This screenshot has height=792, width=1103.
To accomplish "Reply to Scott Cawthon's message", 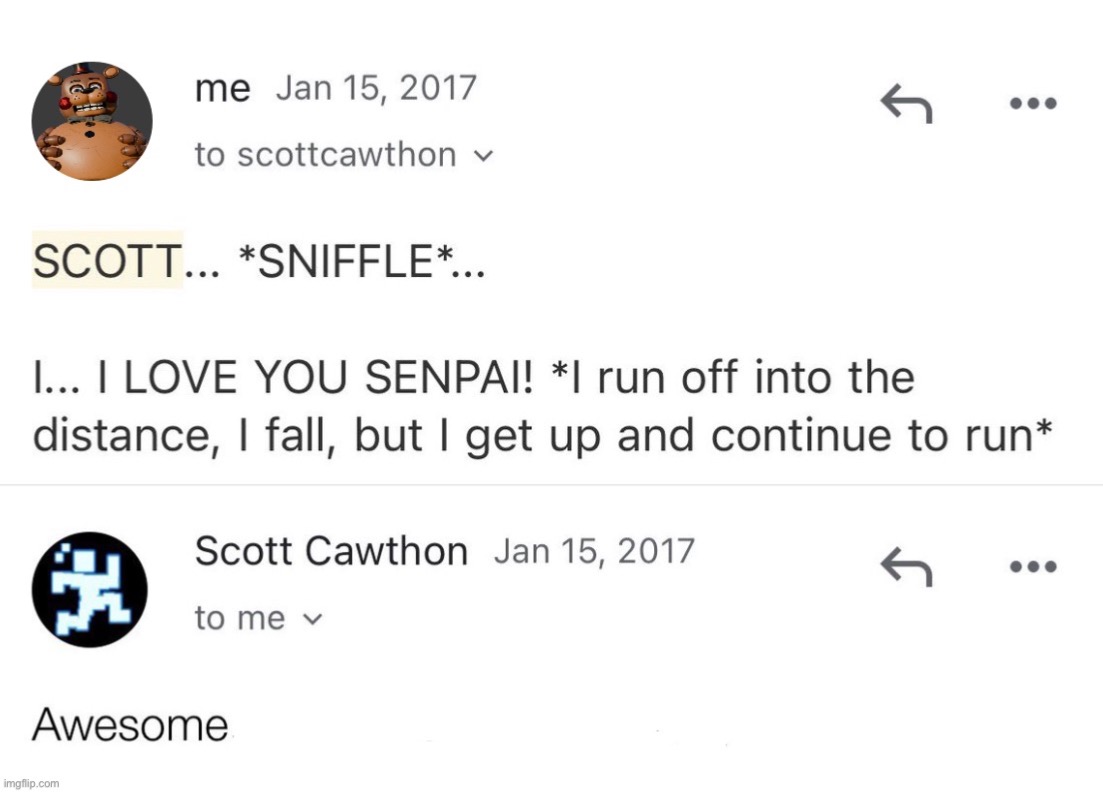I will click(x=905, y=568).
